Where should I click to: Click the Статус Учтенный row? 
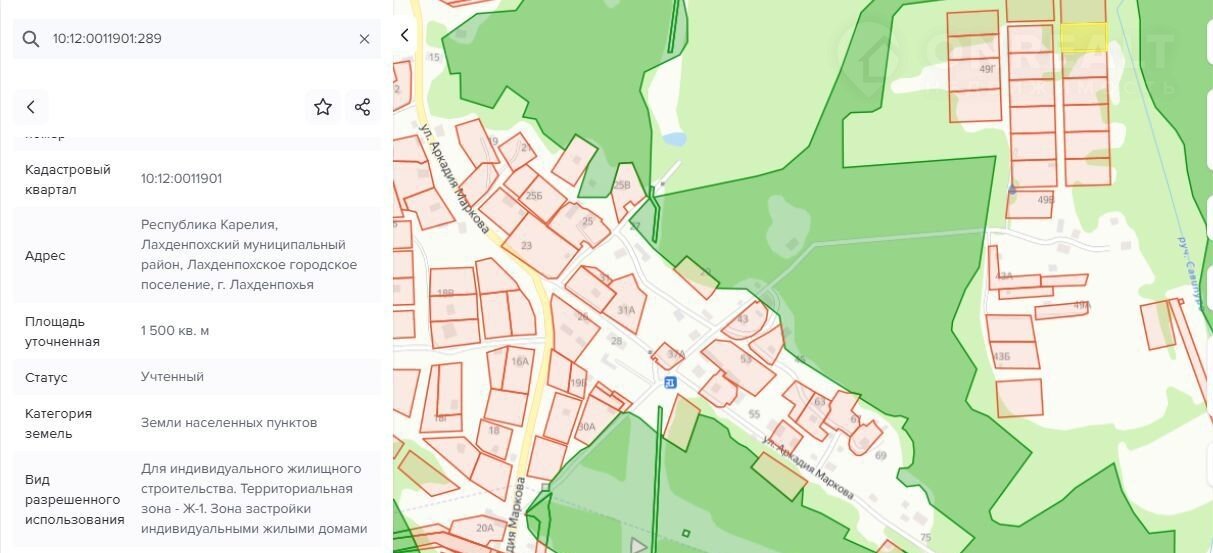pyautogui.click(x=196, y=377)
